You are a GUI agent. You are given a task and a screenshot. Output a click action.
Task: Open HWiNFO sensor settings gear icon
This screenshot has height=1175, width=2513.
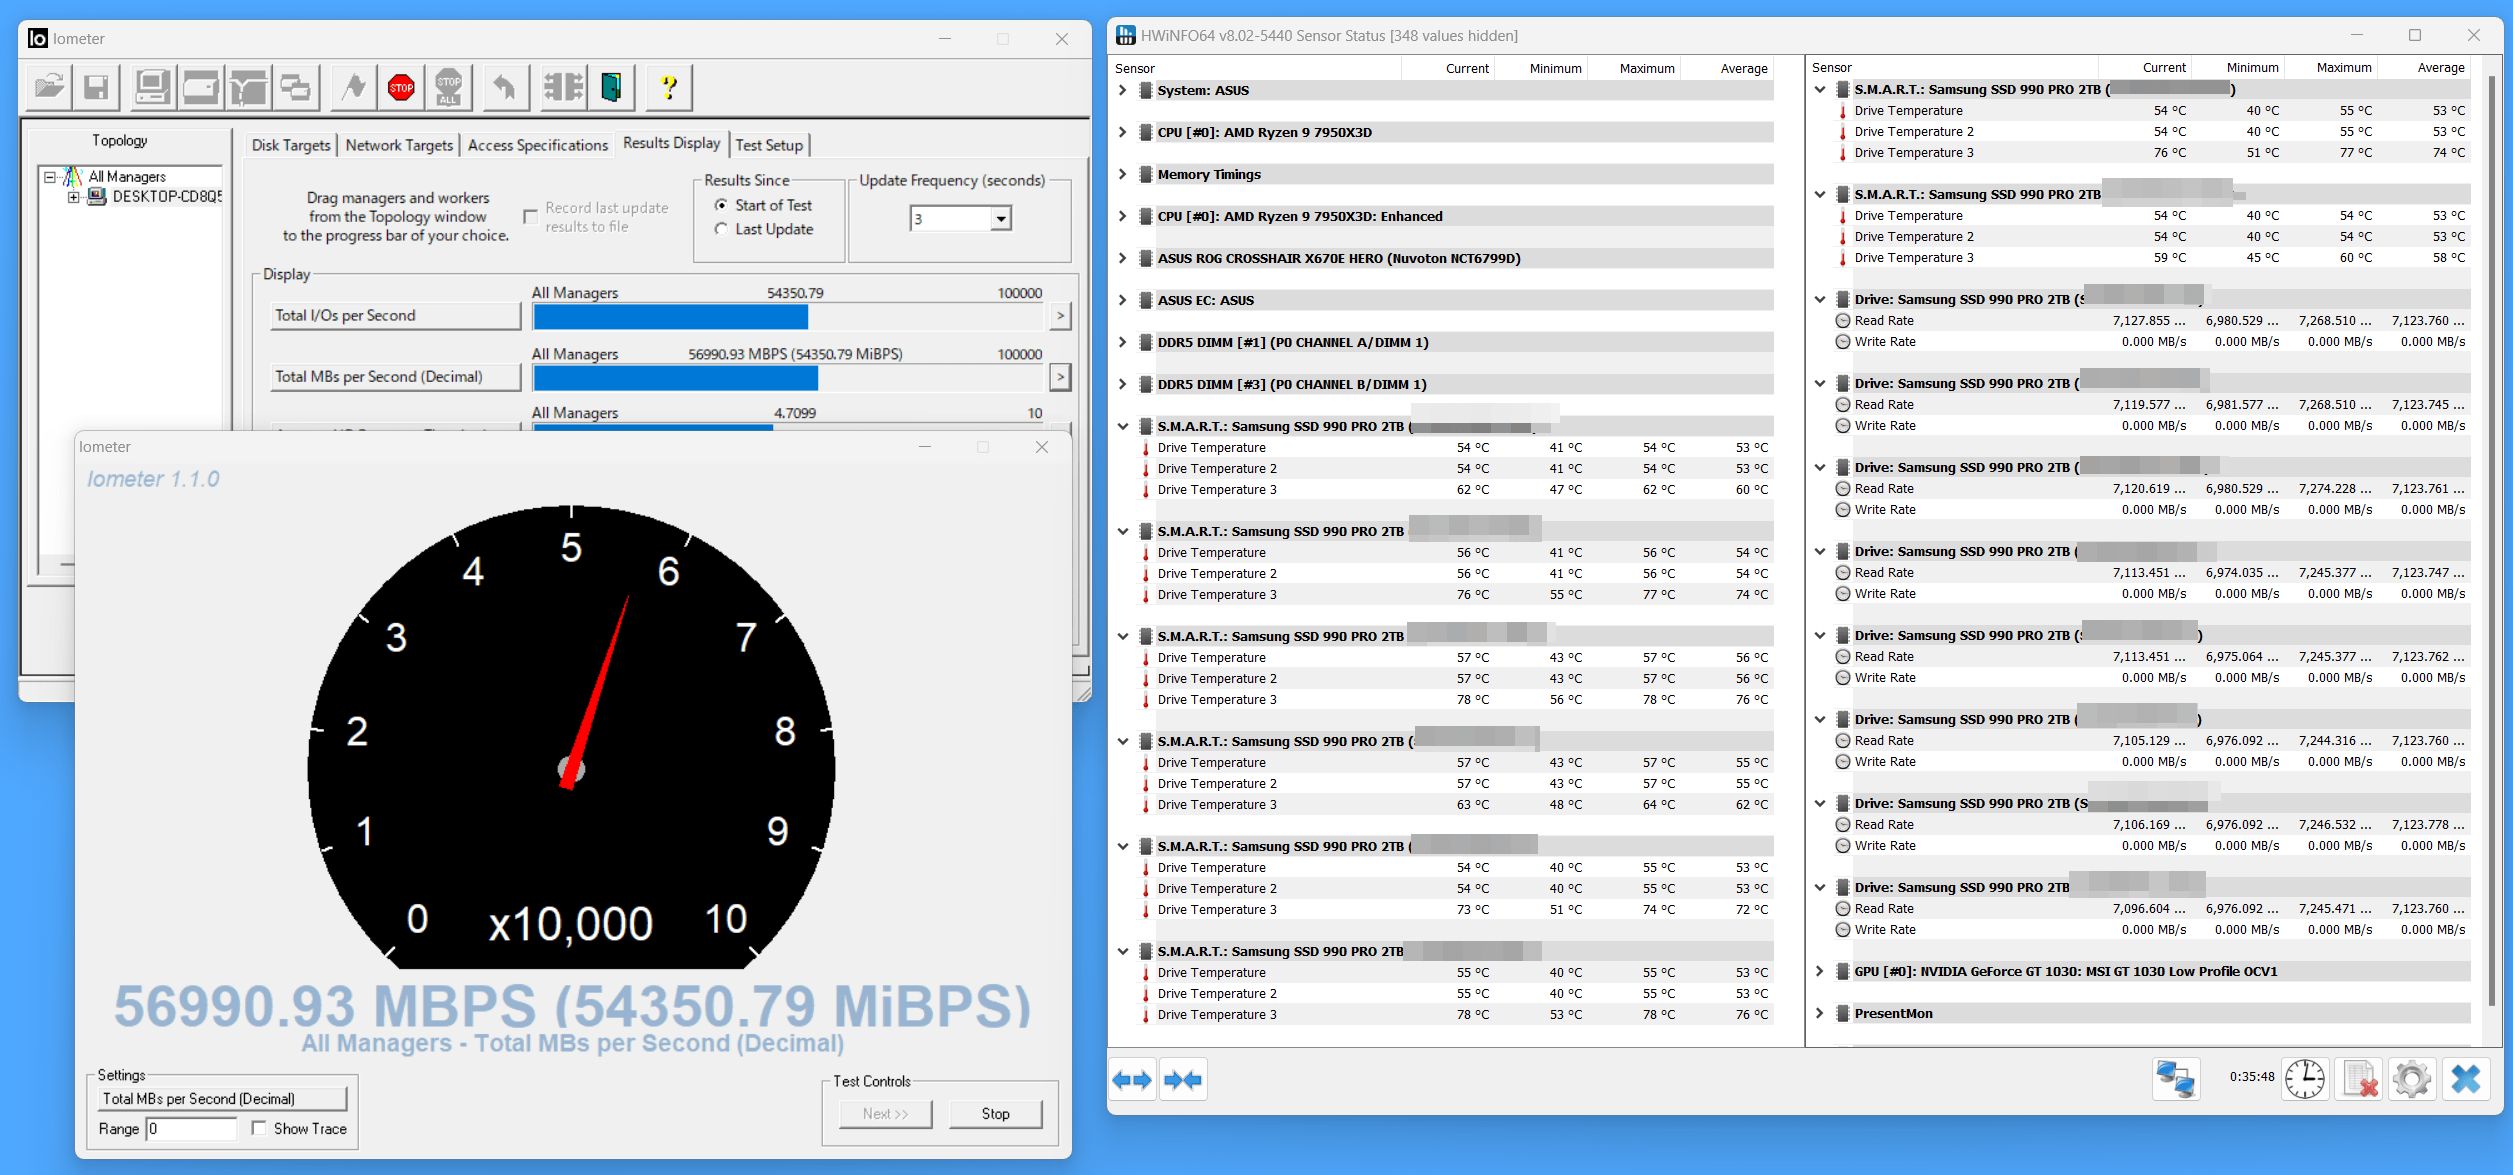point(2412,1080)
